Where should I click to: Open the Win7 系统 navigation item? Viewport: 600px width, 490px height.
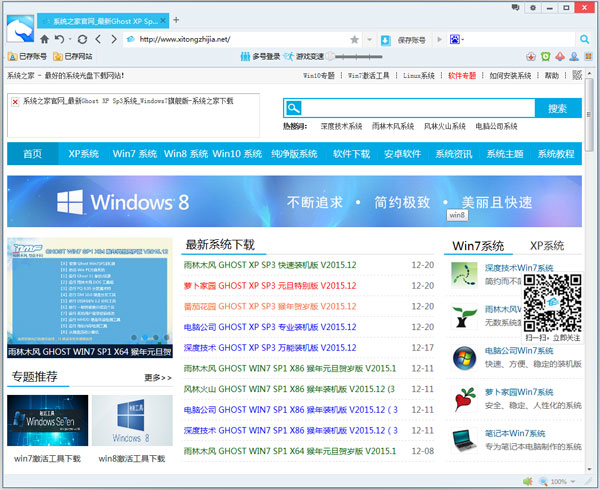[135, 154]
